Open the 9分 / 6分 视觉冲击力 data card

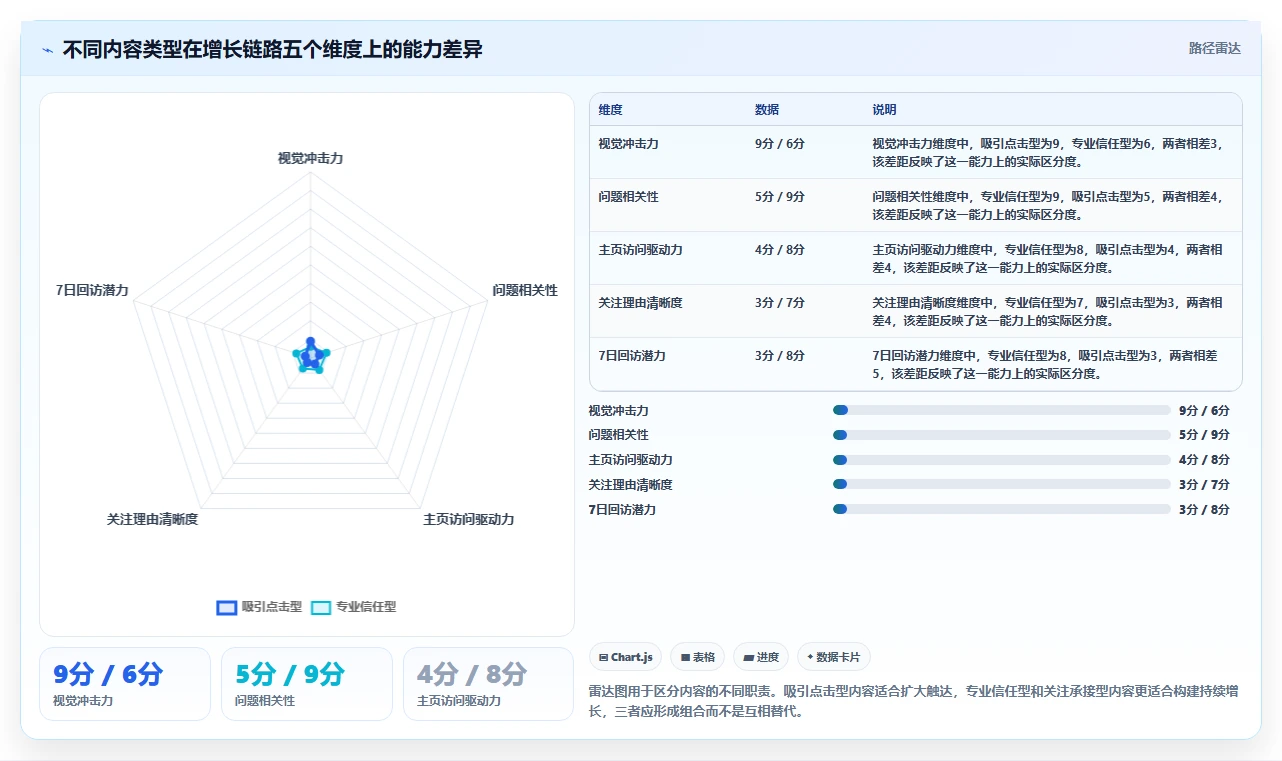pyautogui.click(x=125, y=684)
